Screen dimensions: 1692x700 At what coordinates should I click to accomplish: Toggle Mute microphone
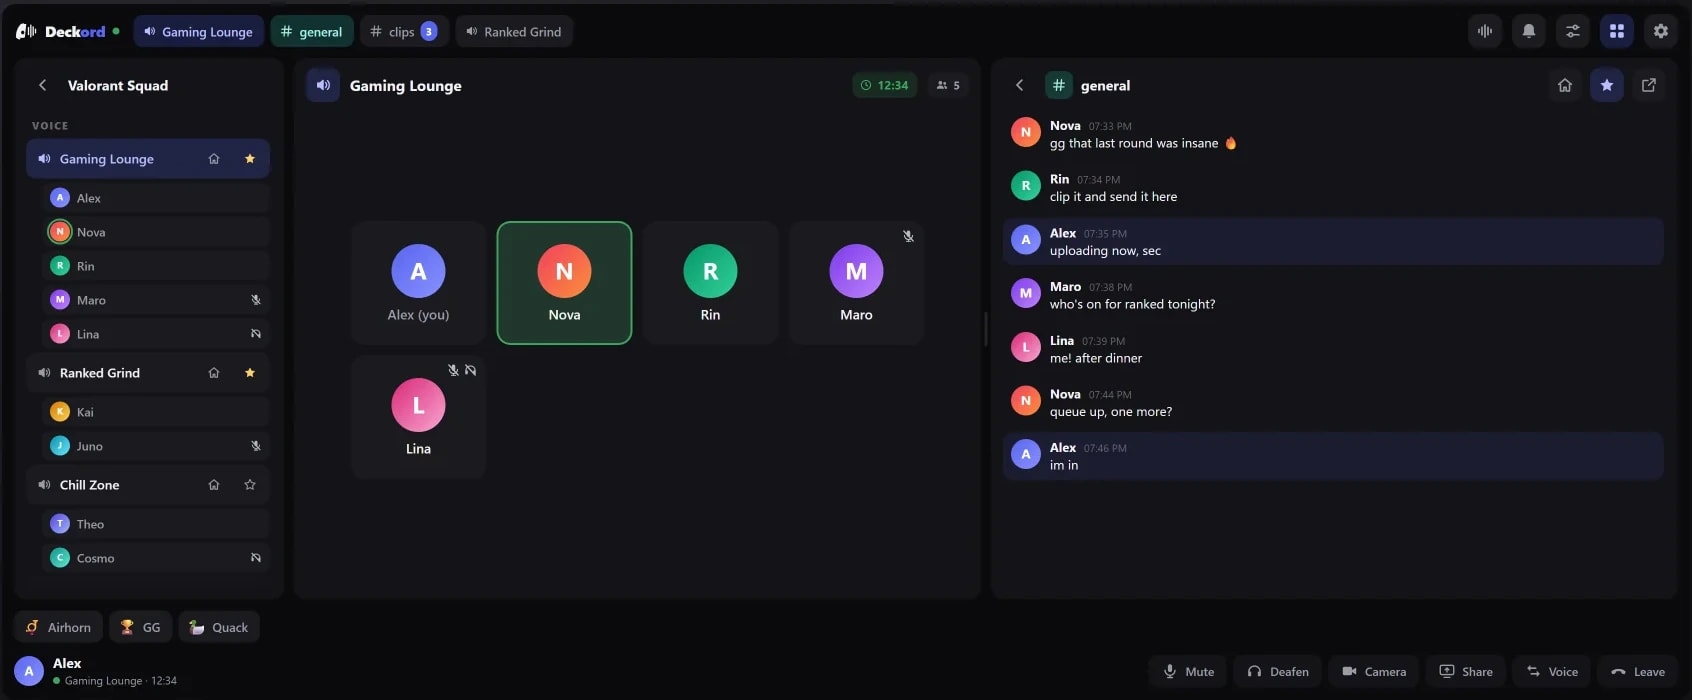pyautogui.click(x=1189, y=671)
